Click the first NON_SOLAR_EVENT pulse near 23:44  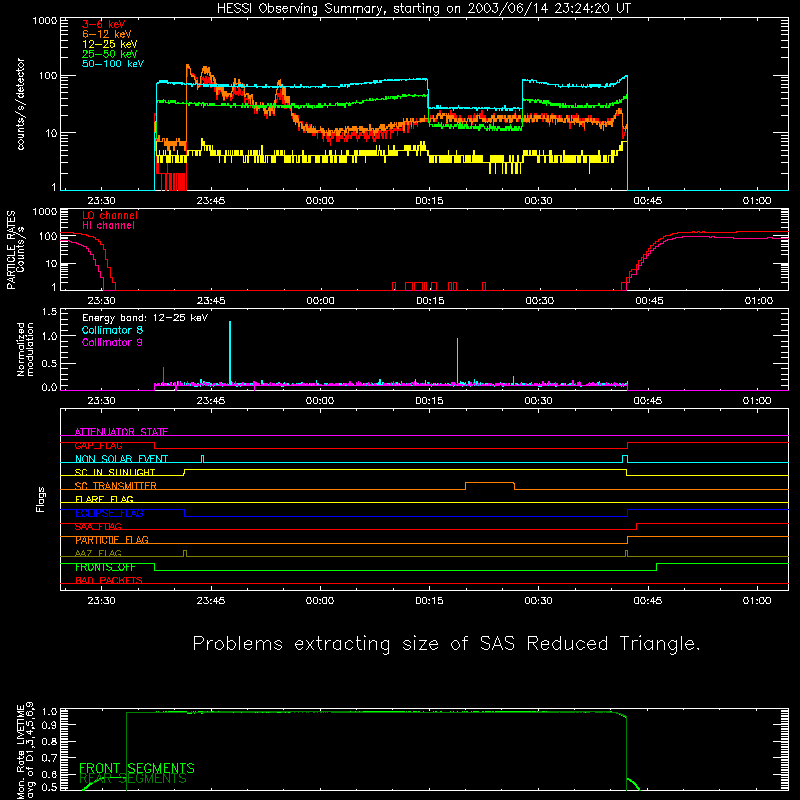click(203, 459)
